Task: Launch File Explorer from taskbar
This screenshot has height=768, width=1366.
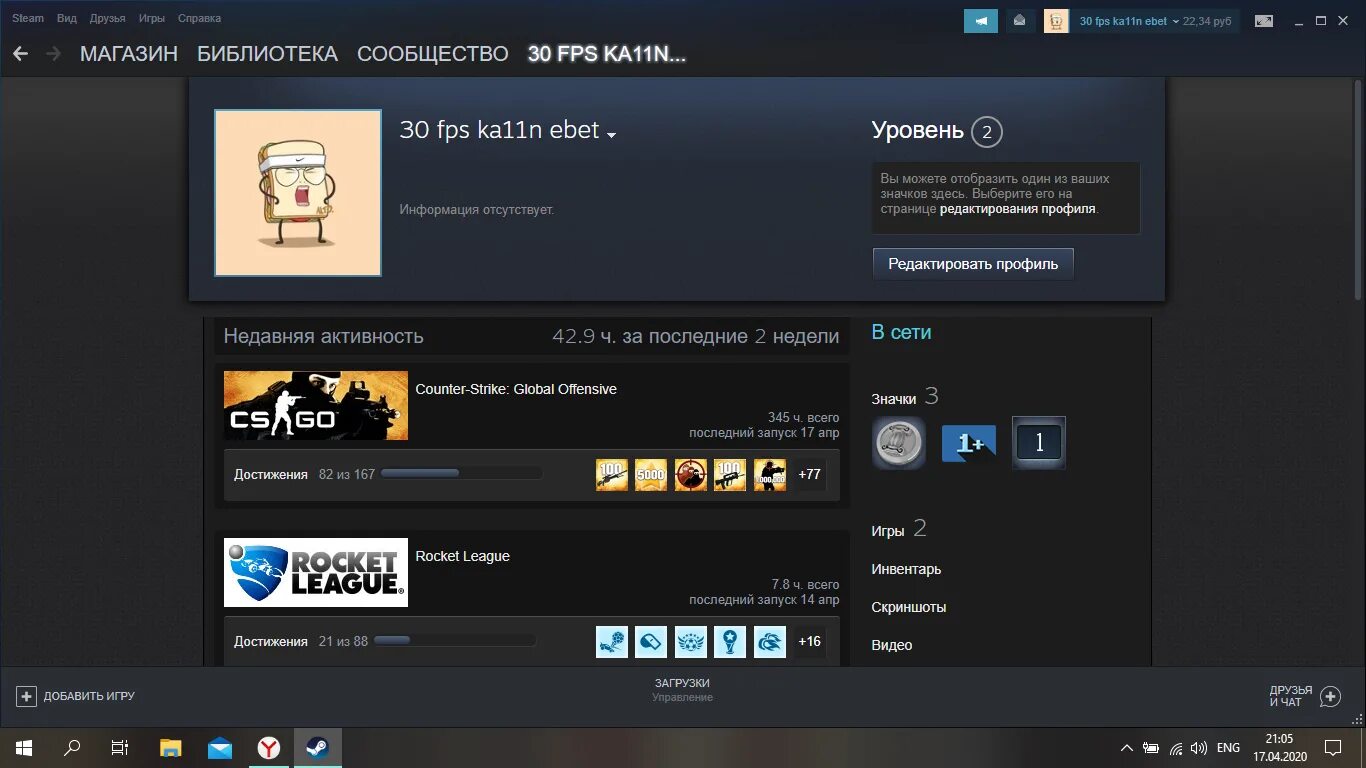Action: 171,747
